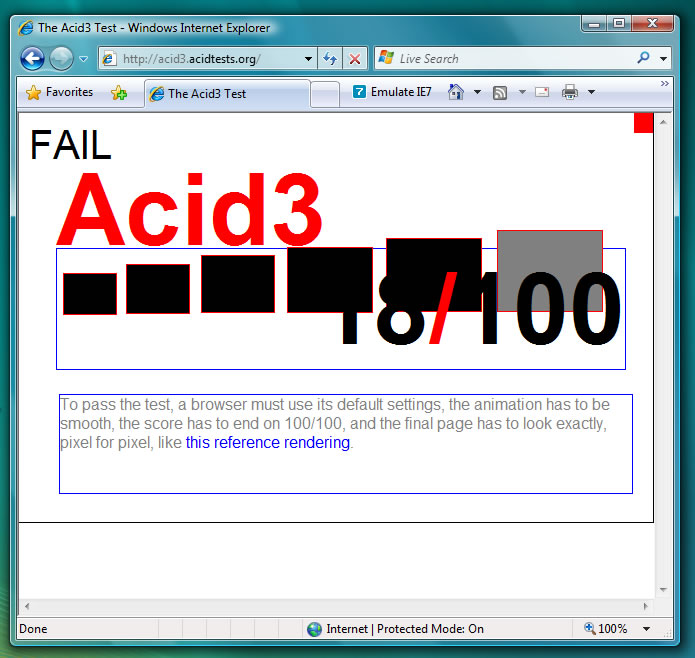Open the Favorites button
The width and height of the screenshot is (695, 658).
click(x=59, y=92)
